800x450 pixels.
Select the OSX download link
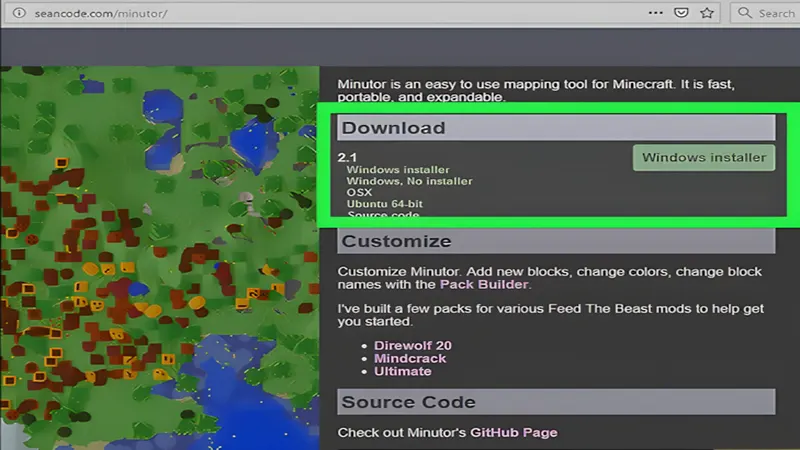359,192
